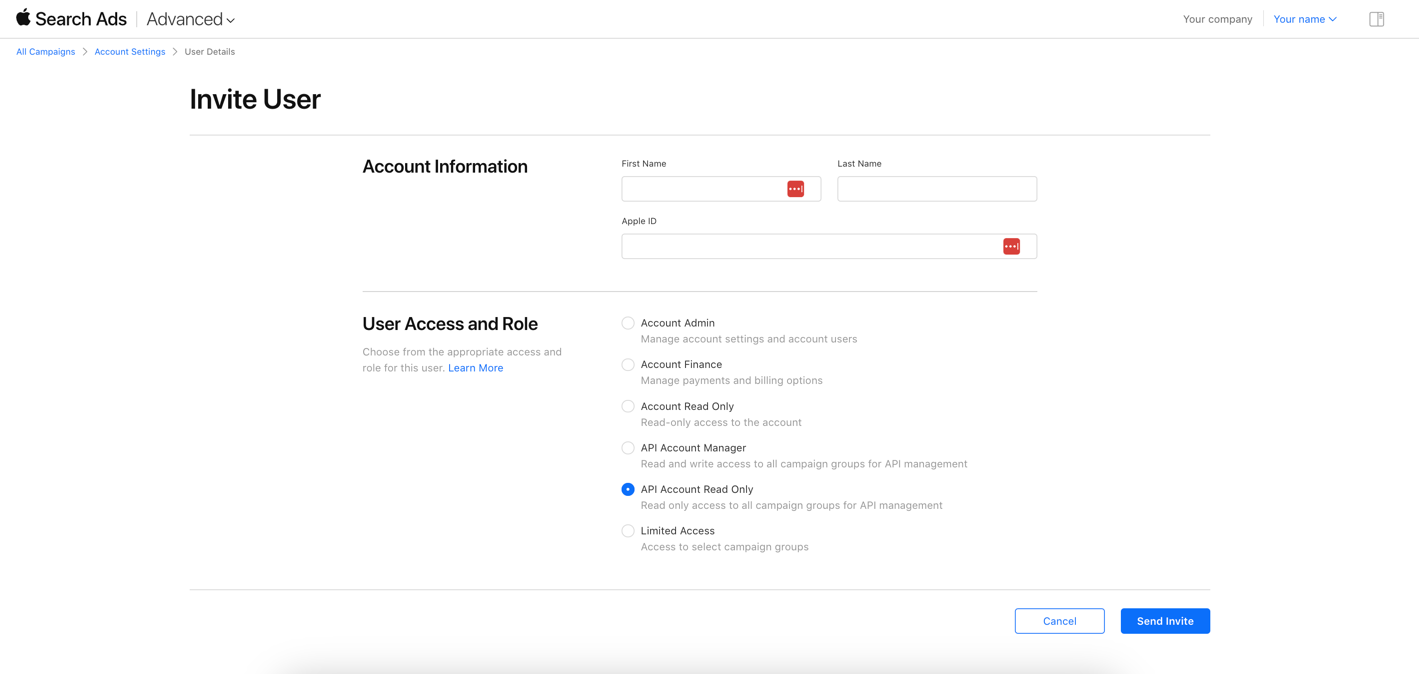The width and height of the screenshot is (1419, 674).
Task: Click 'Manage account settings and account users' text
Action: tap(749, 339)
